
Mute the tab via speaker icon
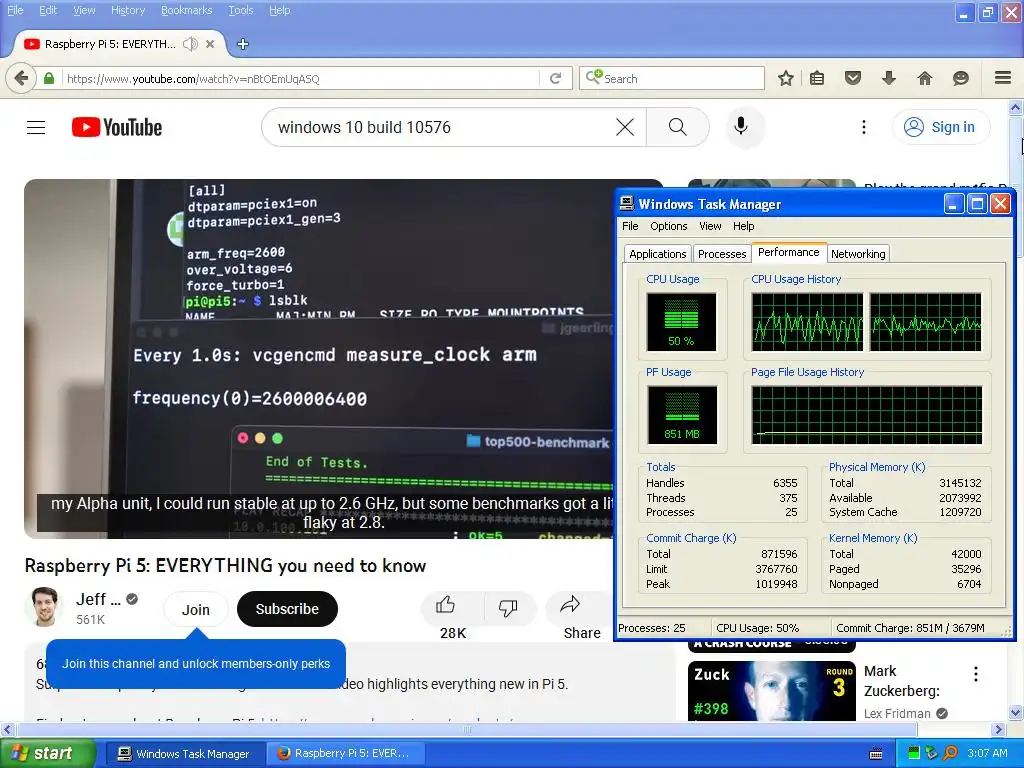(190, 44)
